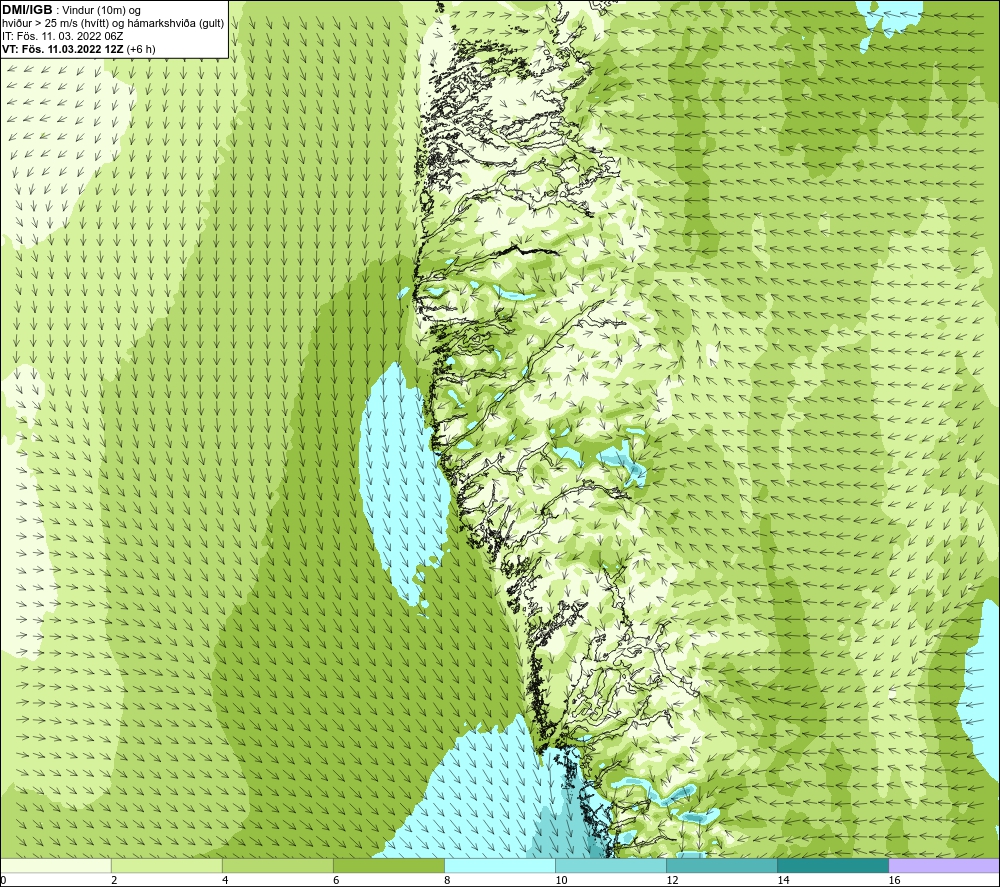Screen dimensions: 1000x887
Task: Click the '0' tick label on color bar
Action: [x=3, y=881]
